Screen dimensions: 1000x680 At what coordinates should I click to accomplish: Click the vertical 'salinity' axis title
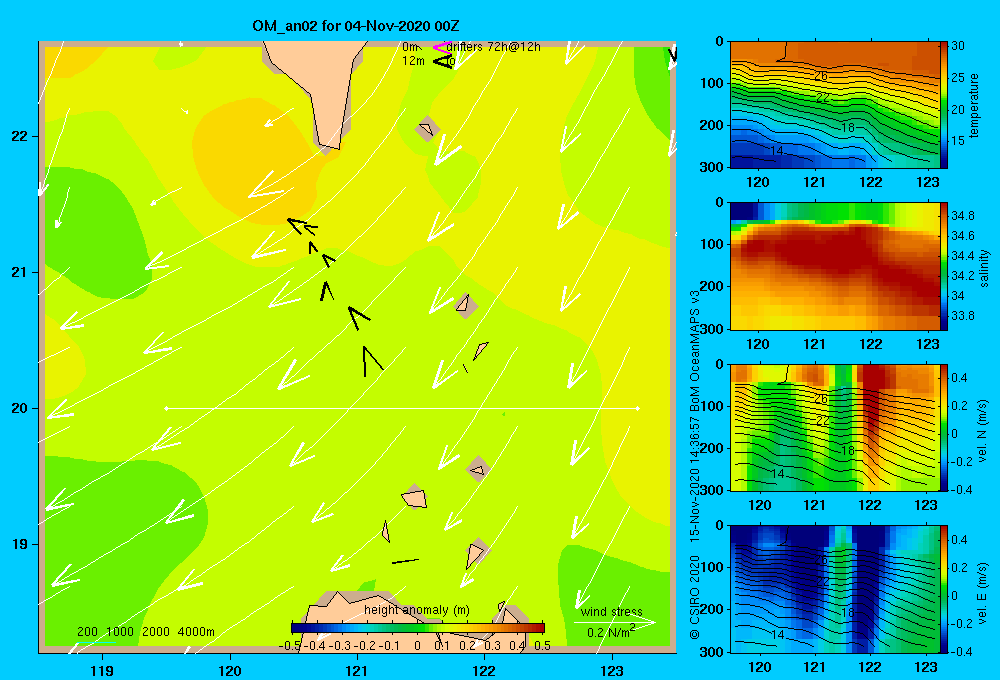click(984, 268)
